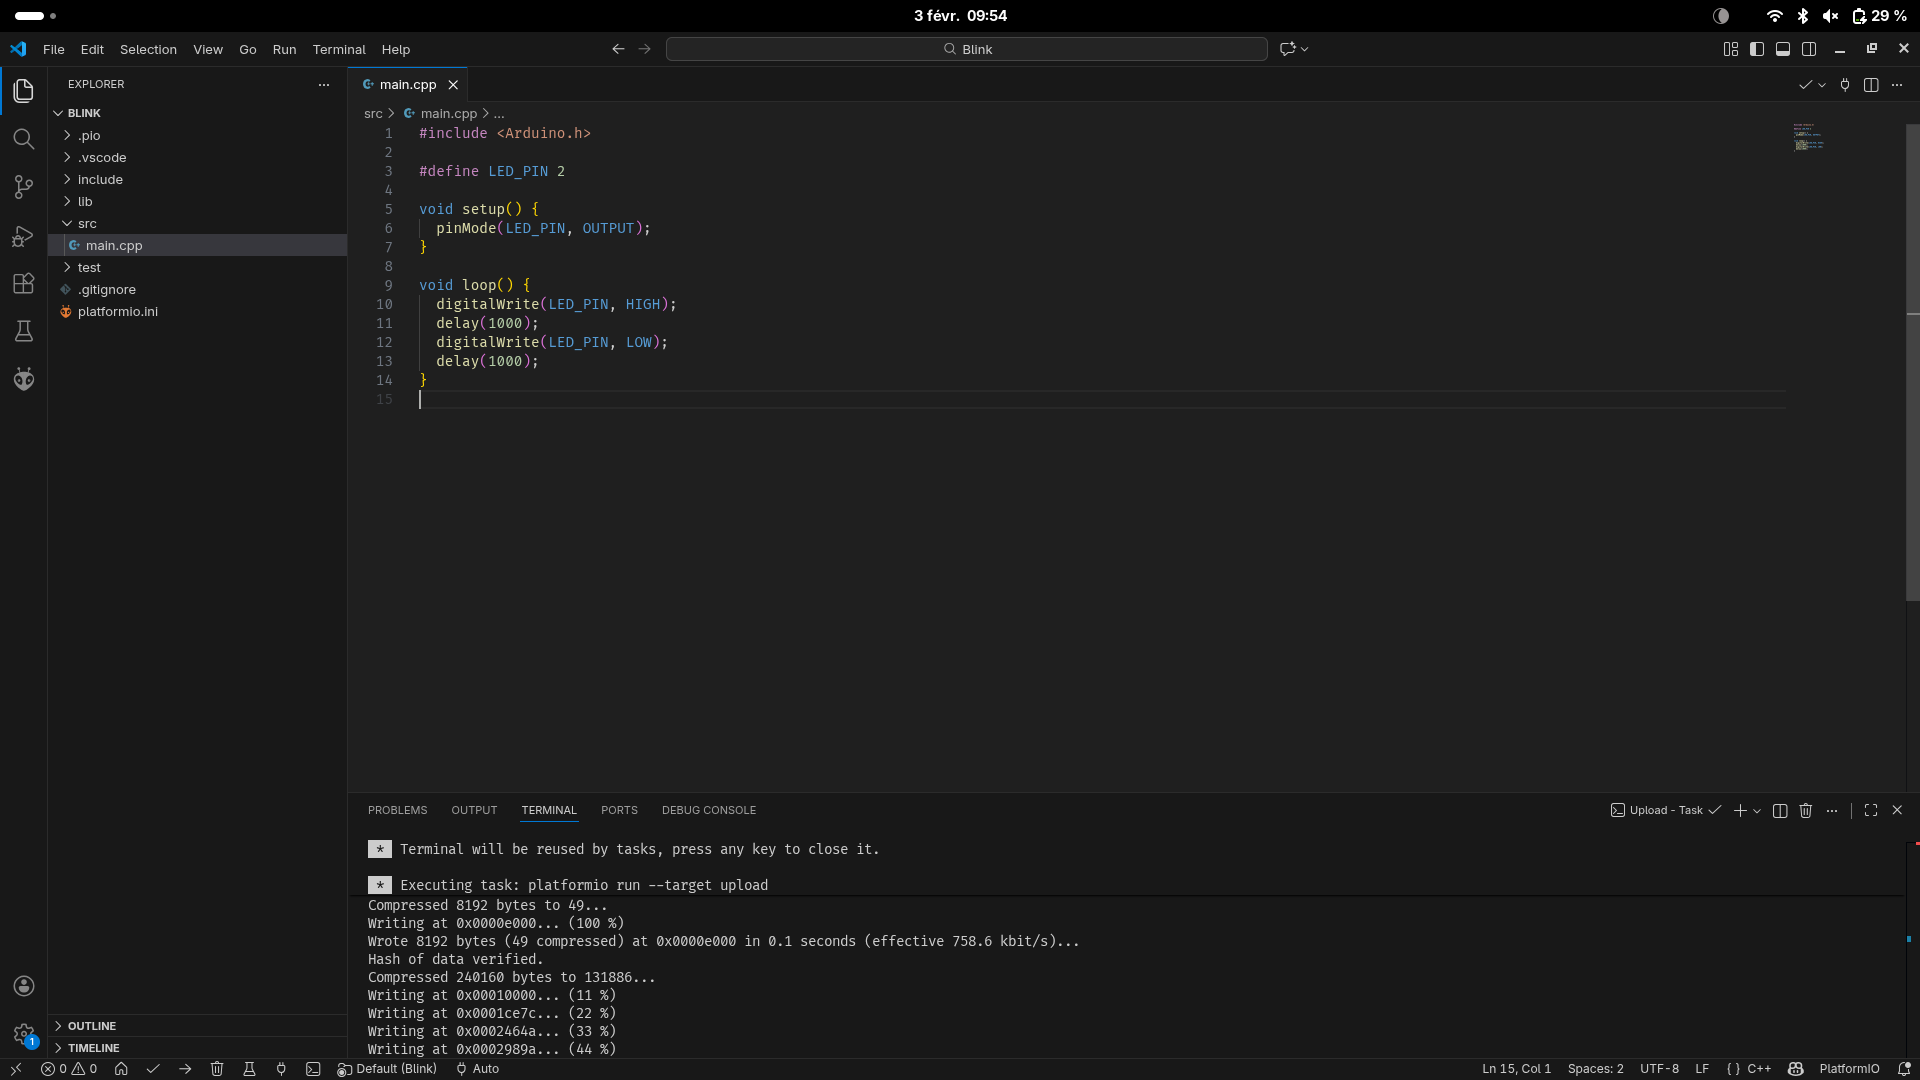Open the Testing flask view
Image resolution: width=1920 pixels, height=1080 pixels.
coord(24,331)
